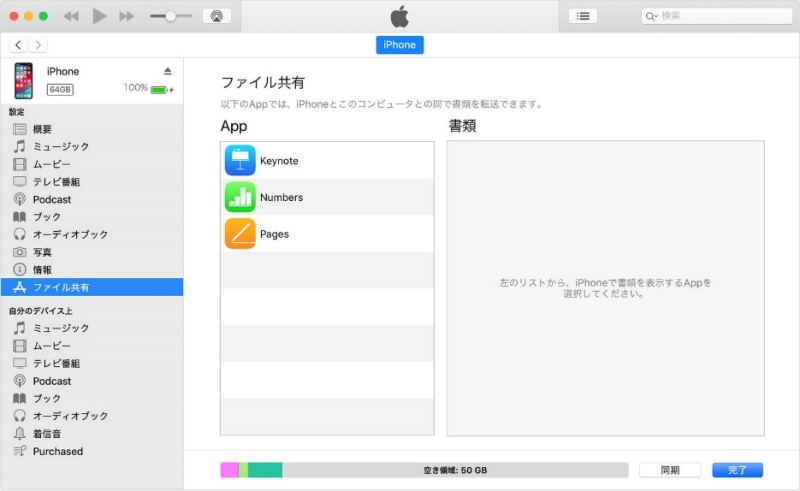
Task: Click the iPhone device thumbnail icon
Action: (23, 80)
